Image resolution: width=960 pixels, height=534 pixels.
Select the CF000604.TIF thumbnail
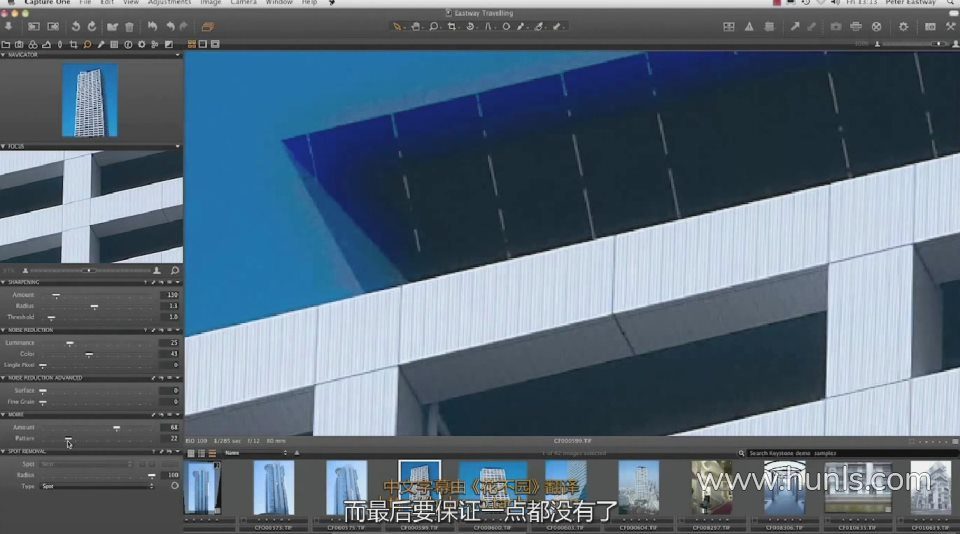click(638, 487)
